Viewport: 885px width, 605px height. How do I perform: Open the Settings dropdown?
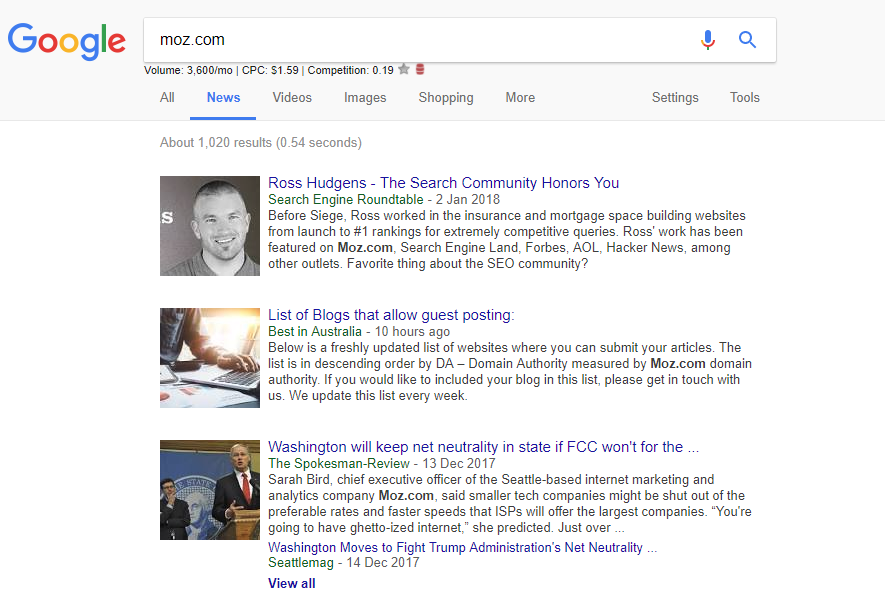tap(675, 98)
